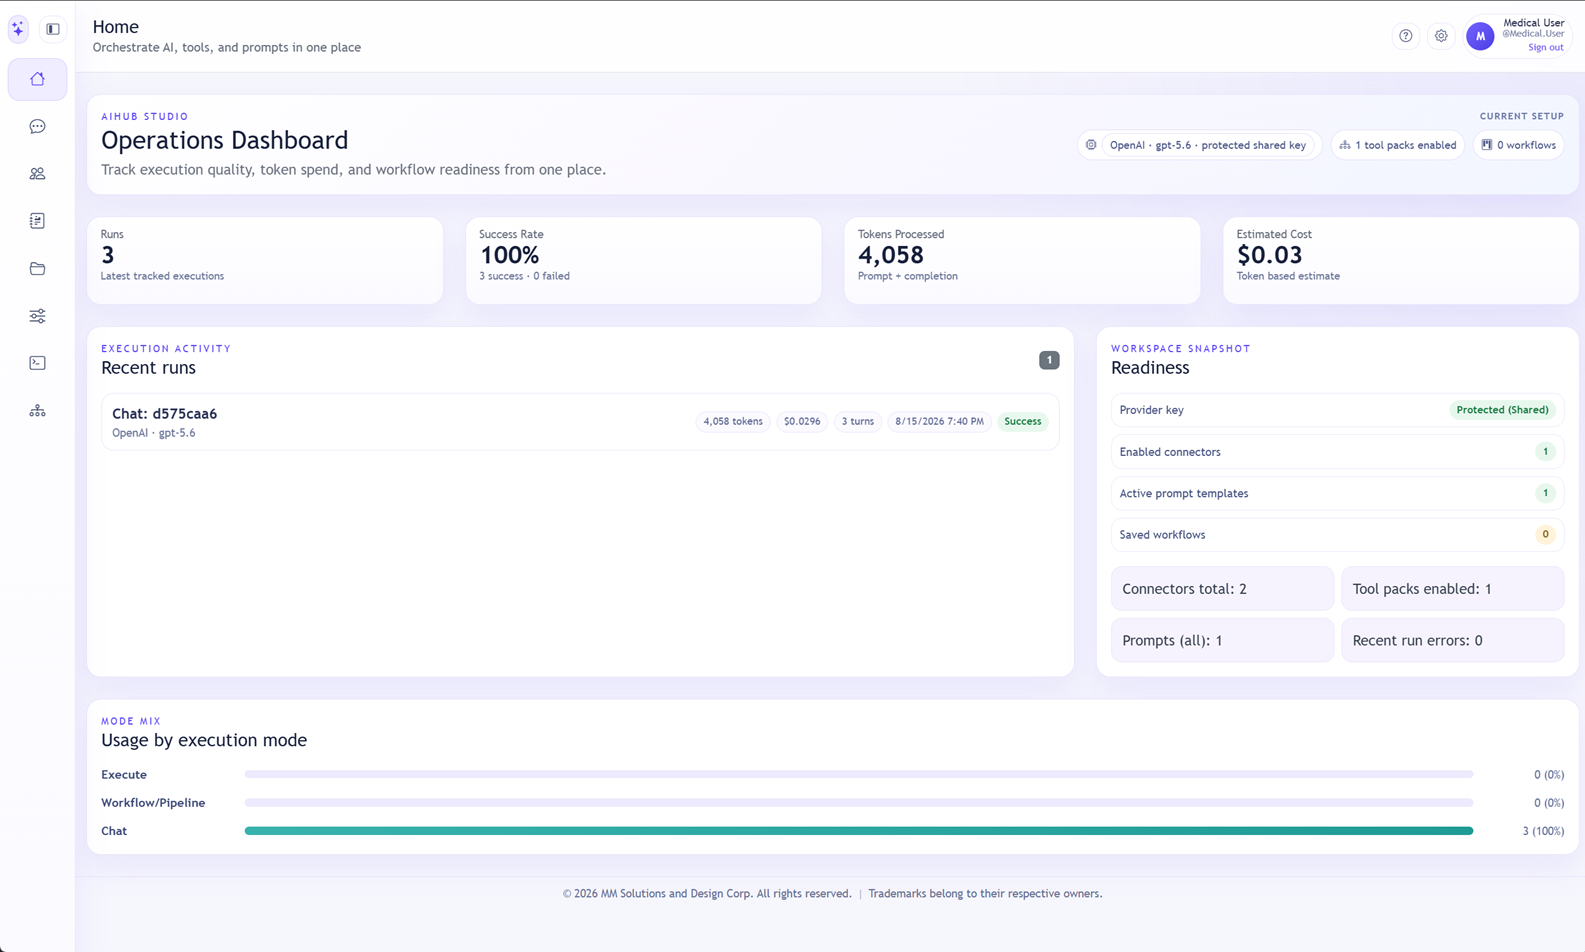This screenshot has width=1585, height=952.
Task: Open the folder sidebar icon
Action: [37, 268]
